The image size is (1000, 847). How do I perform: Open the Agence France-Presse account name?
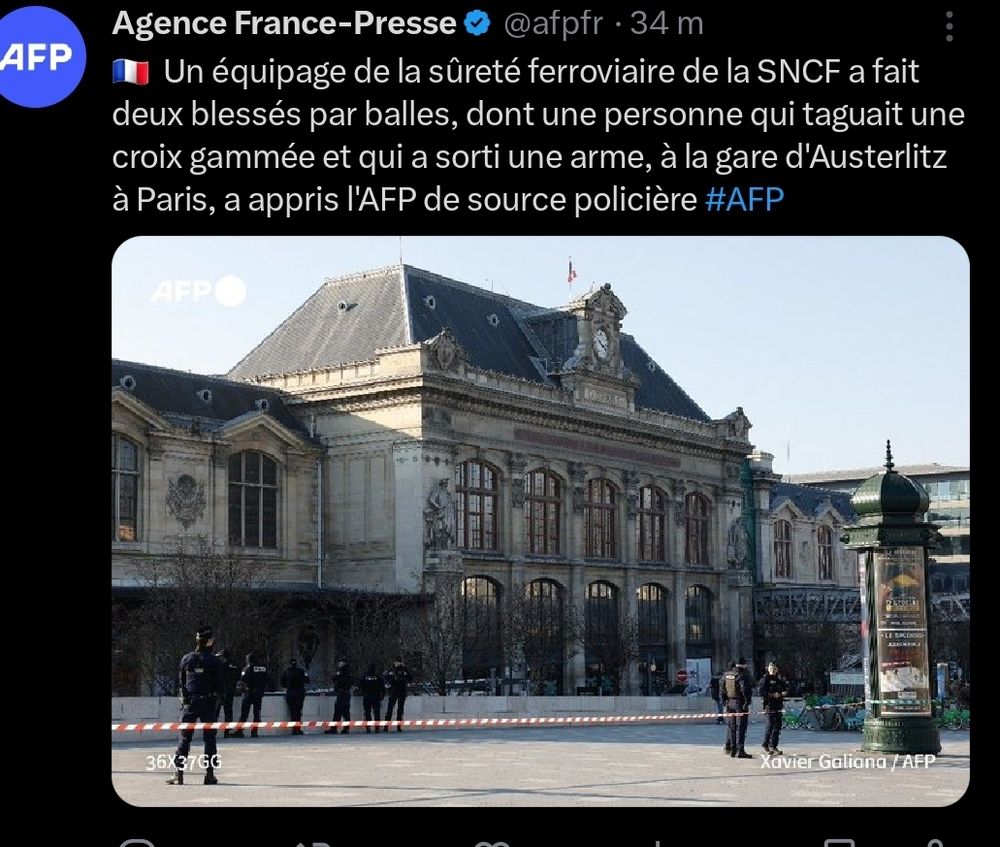point(284,24)
